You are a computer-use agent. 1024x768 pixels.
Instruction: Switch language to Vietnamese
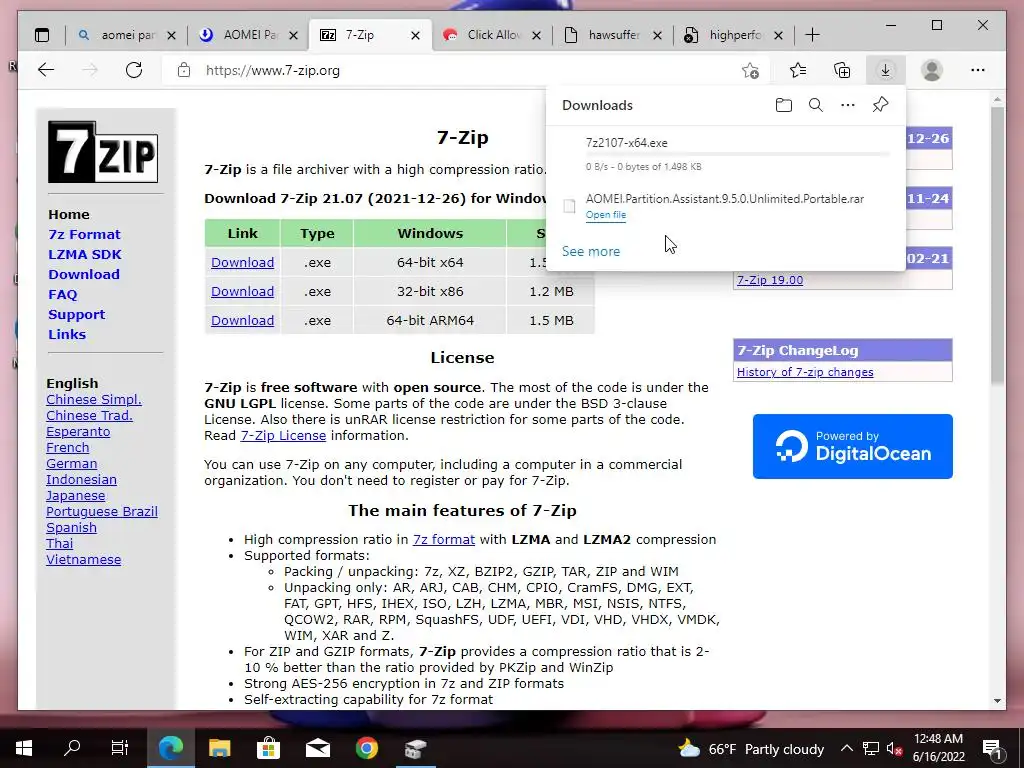(83, 560)
